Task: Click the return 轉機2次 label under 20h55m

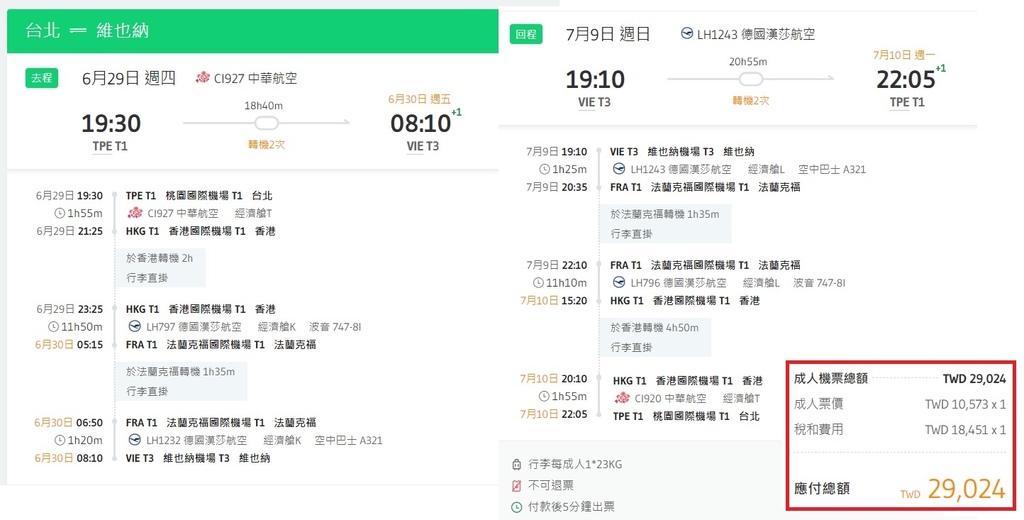Action: pos(748,101)
